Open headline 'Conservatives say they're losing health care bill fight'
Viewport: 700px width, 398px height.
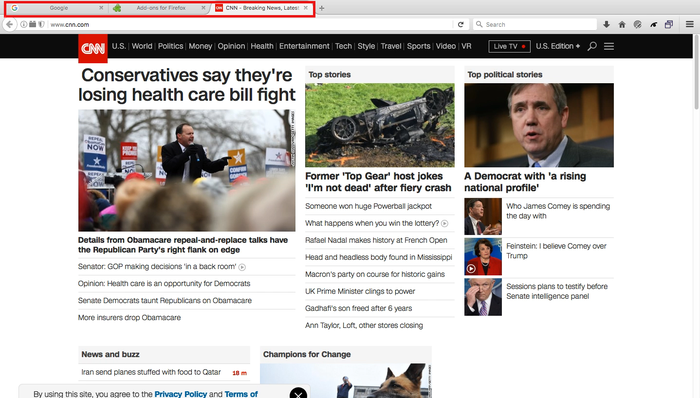pos(187,85)
